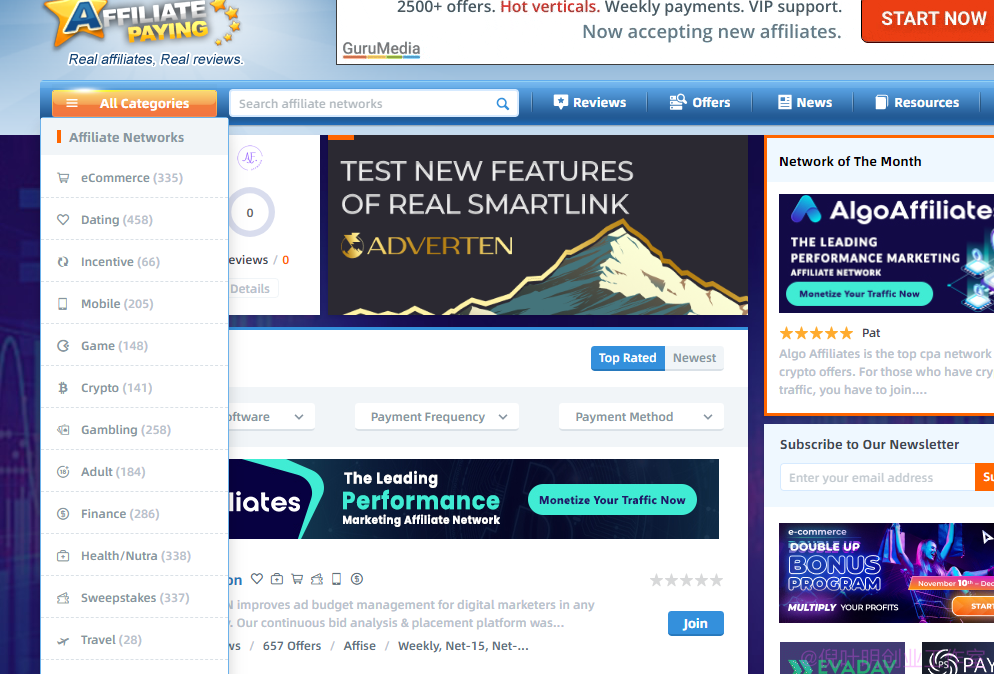Select Affiliate Networks category header
Screen dimensions: 994x674
point(134,137)
